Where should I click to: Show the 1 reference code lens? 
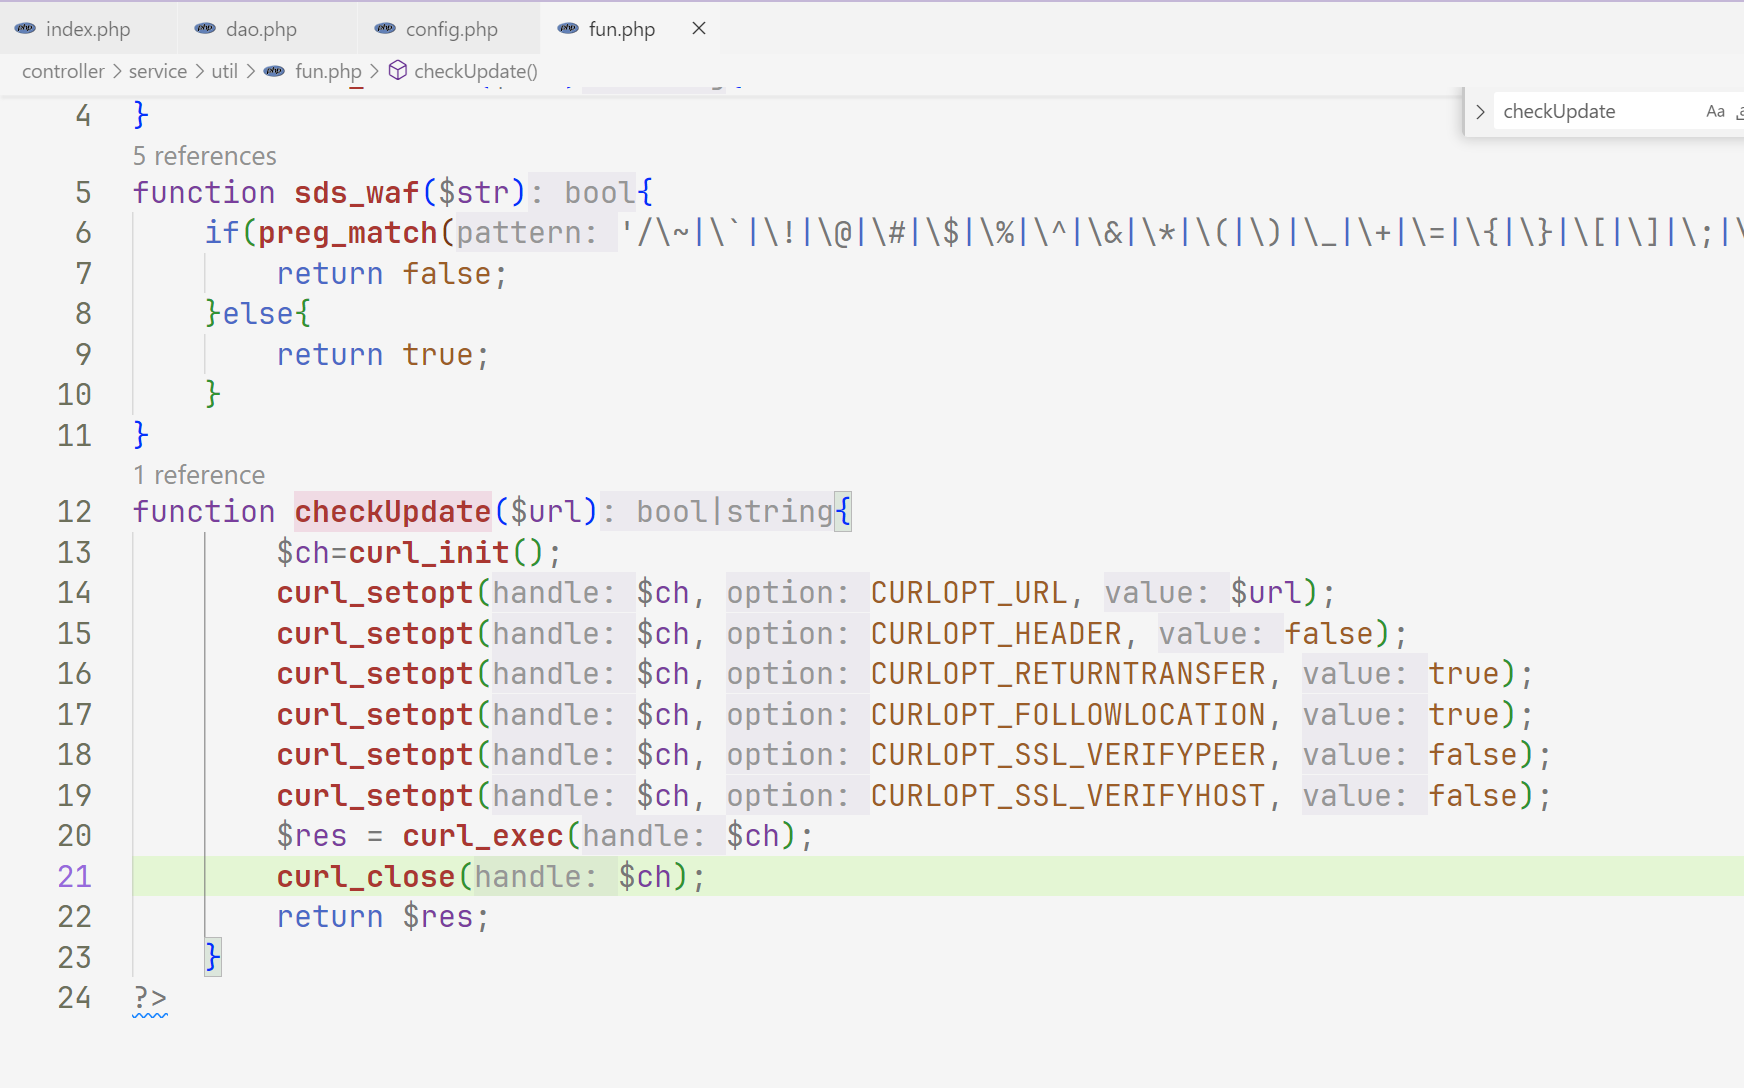point(199,475)
